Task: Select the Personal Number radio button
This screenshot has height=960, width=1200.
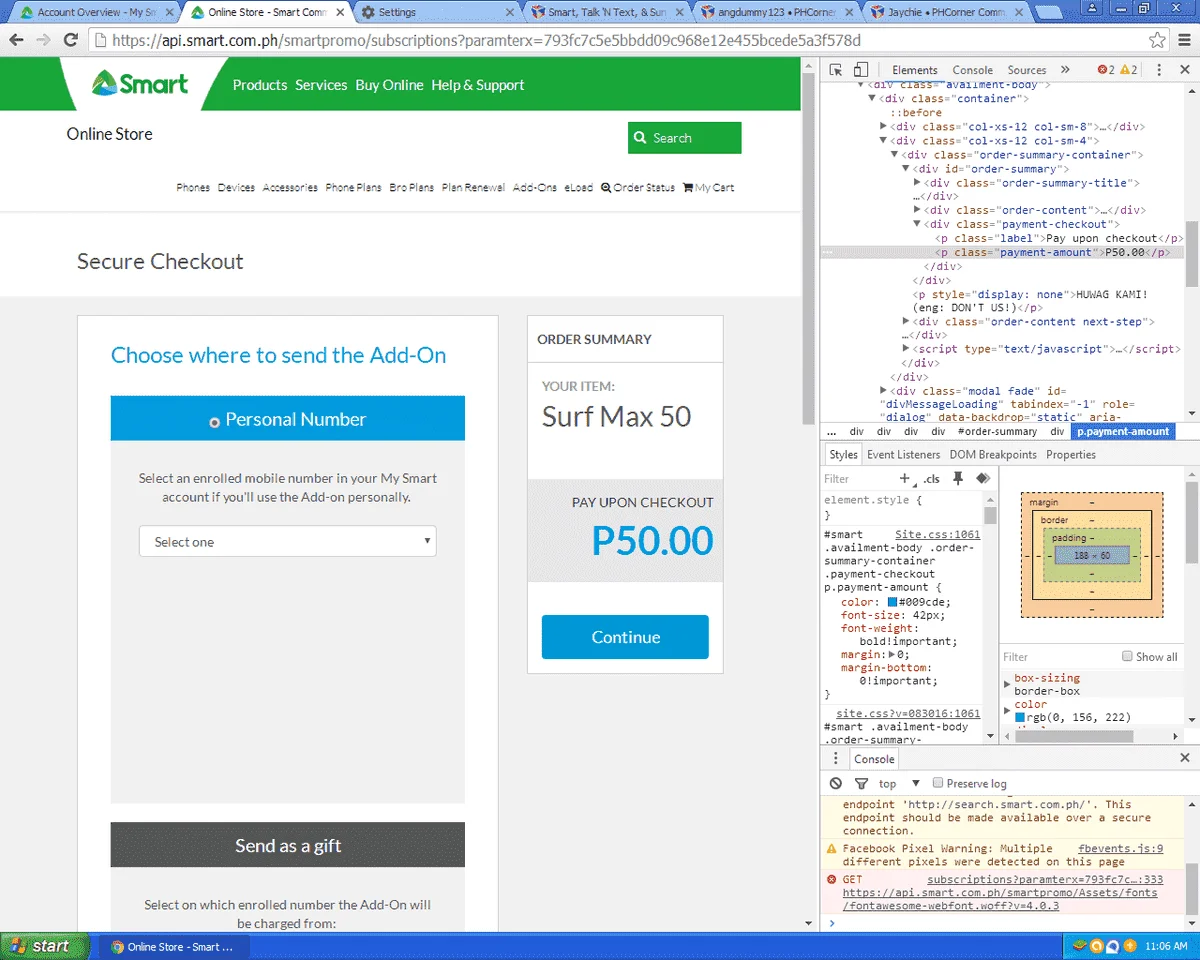Action: coord(214,422)
